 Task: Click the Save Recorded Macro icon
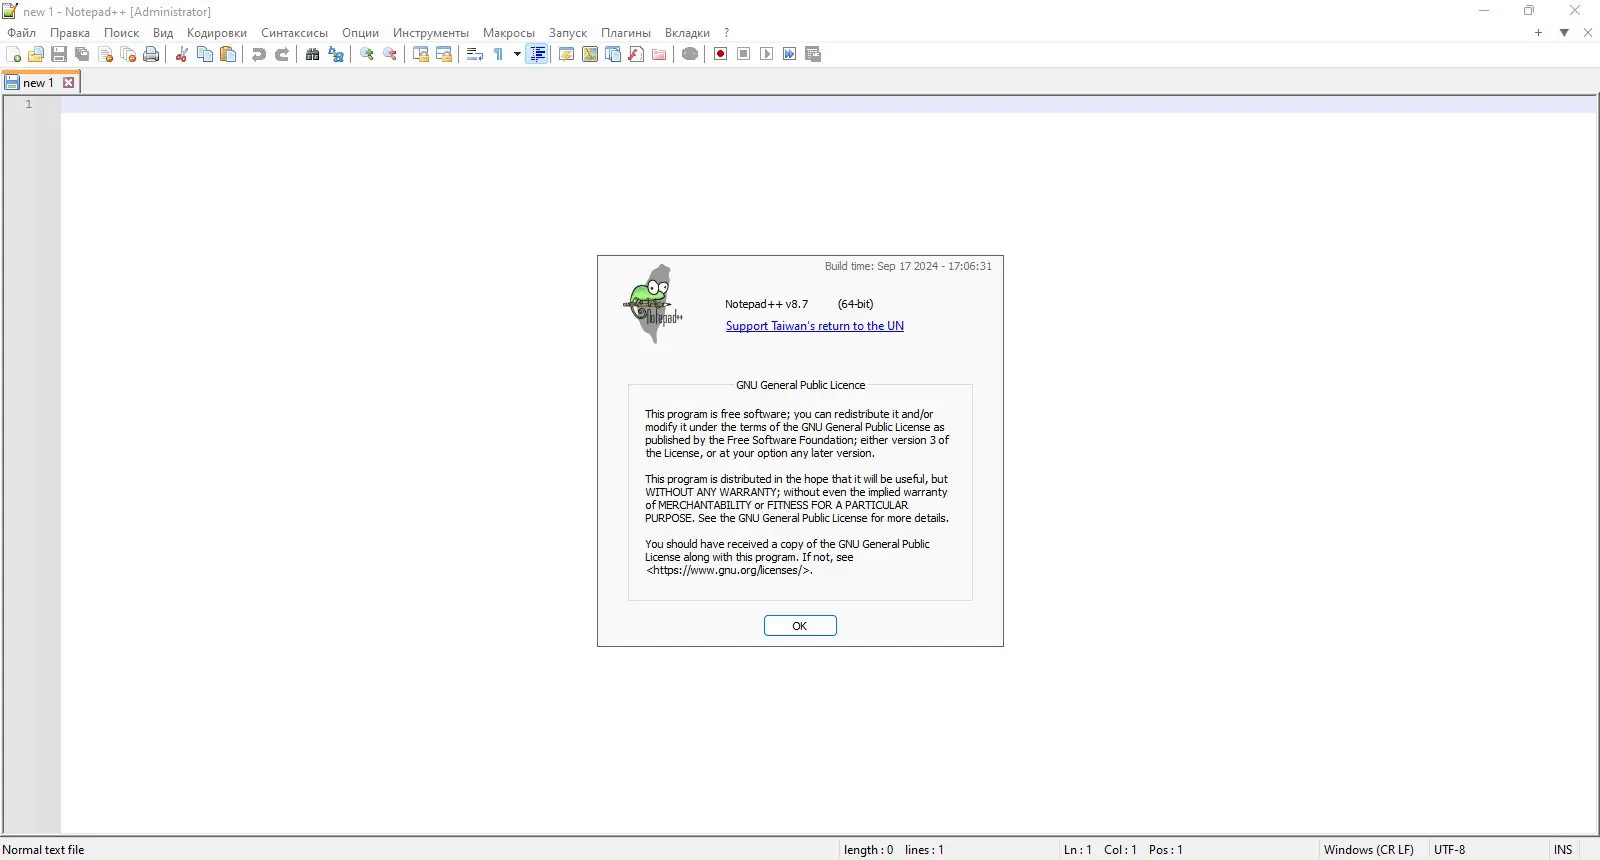coord(813,54)
